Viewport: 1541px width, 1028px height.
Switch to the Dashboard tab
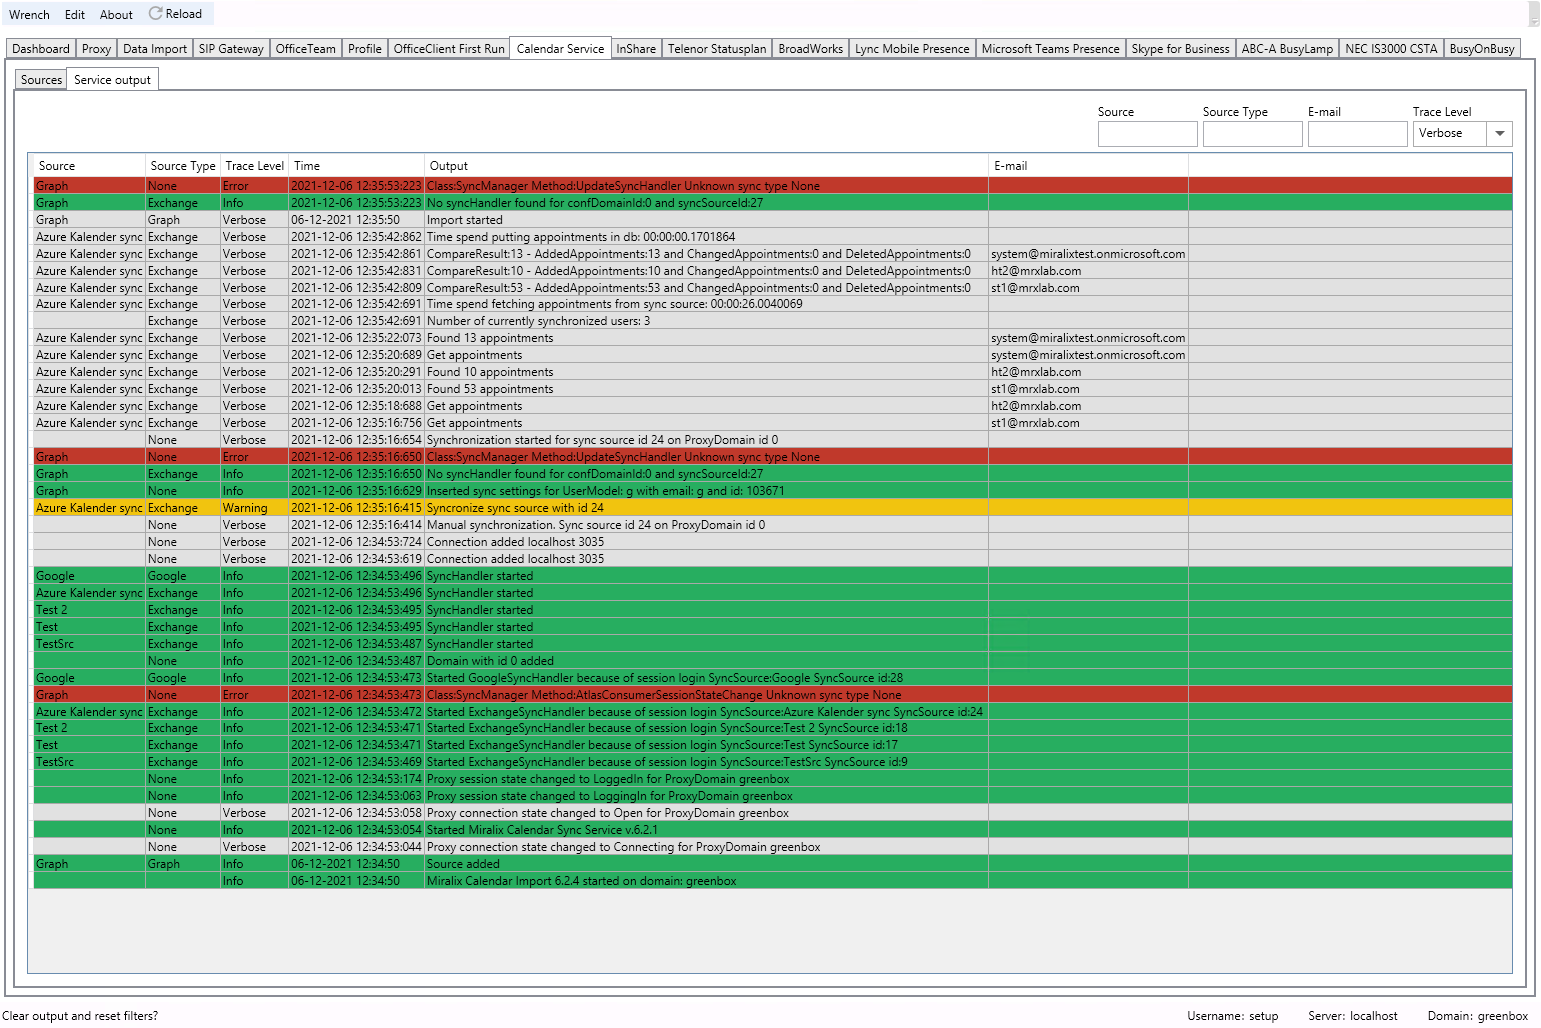point(41,49)
